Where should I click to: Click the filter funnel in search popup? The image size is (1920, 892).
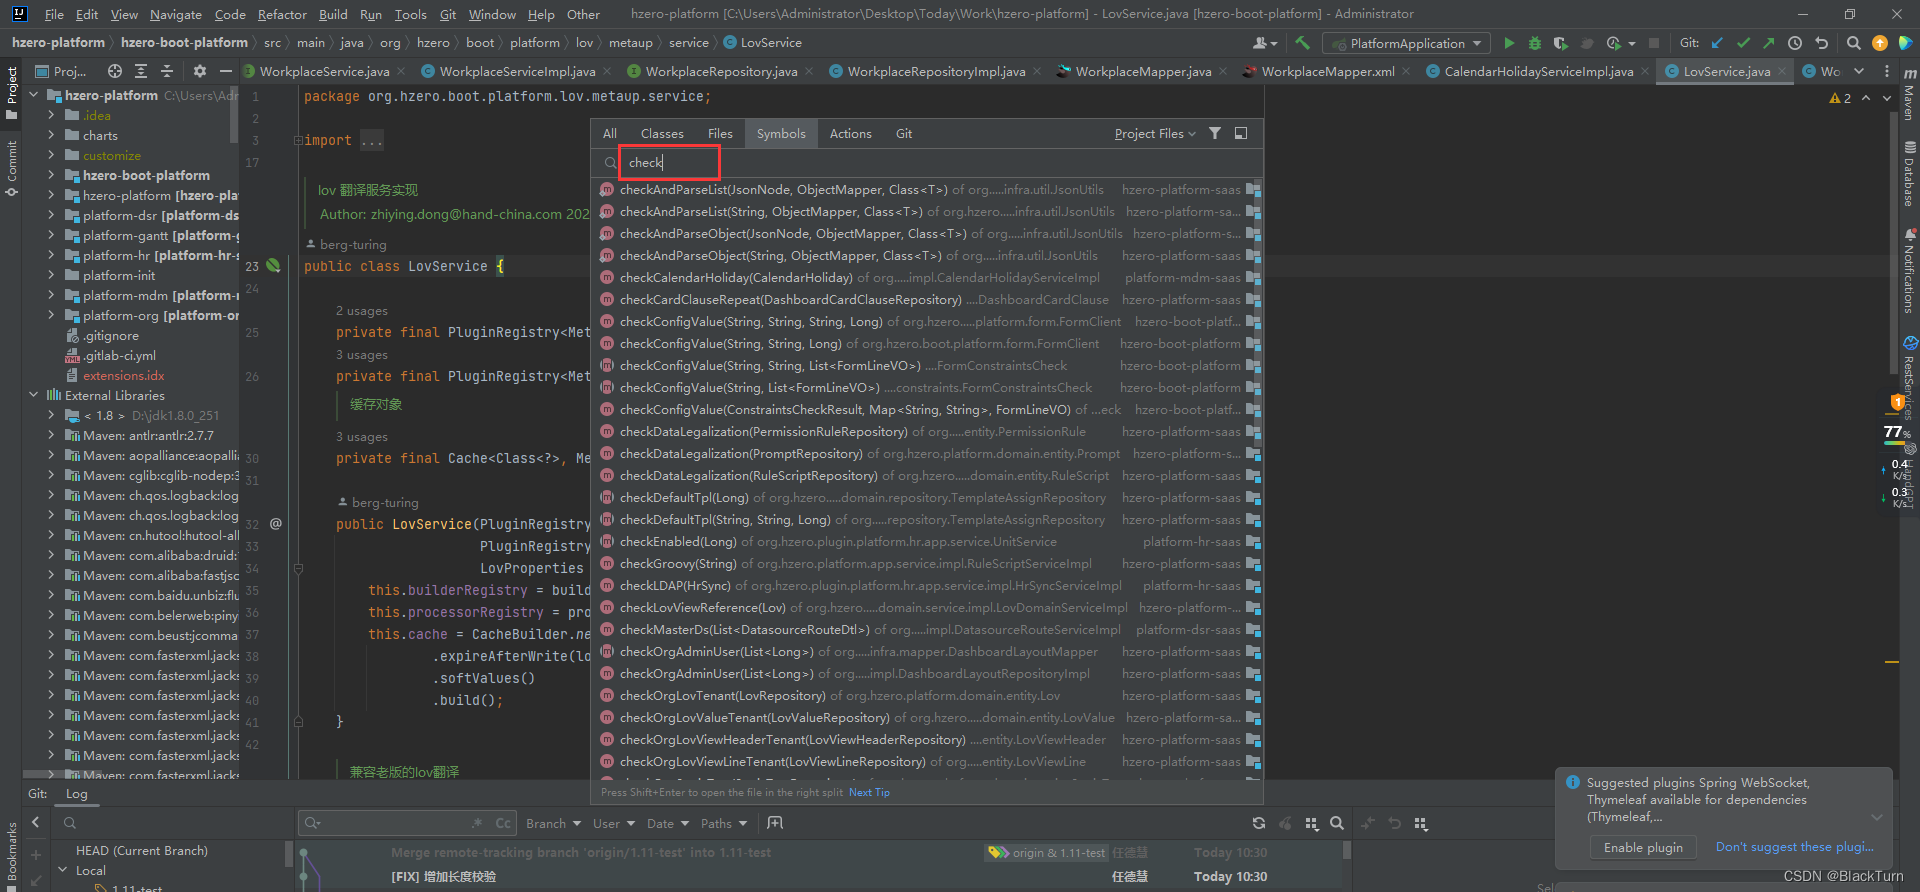1214,133
